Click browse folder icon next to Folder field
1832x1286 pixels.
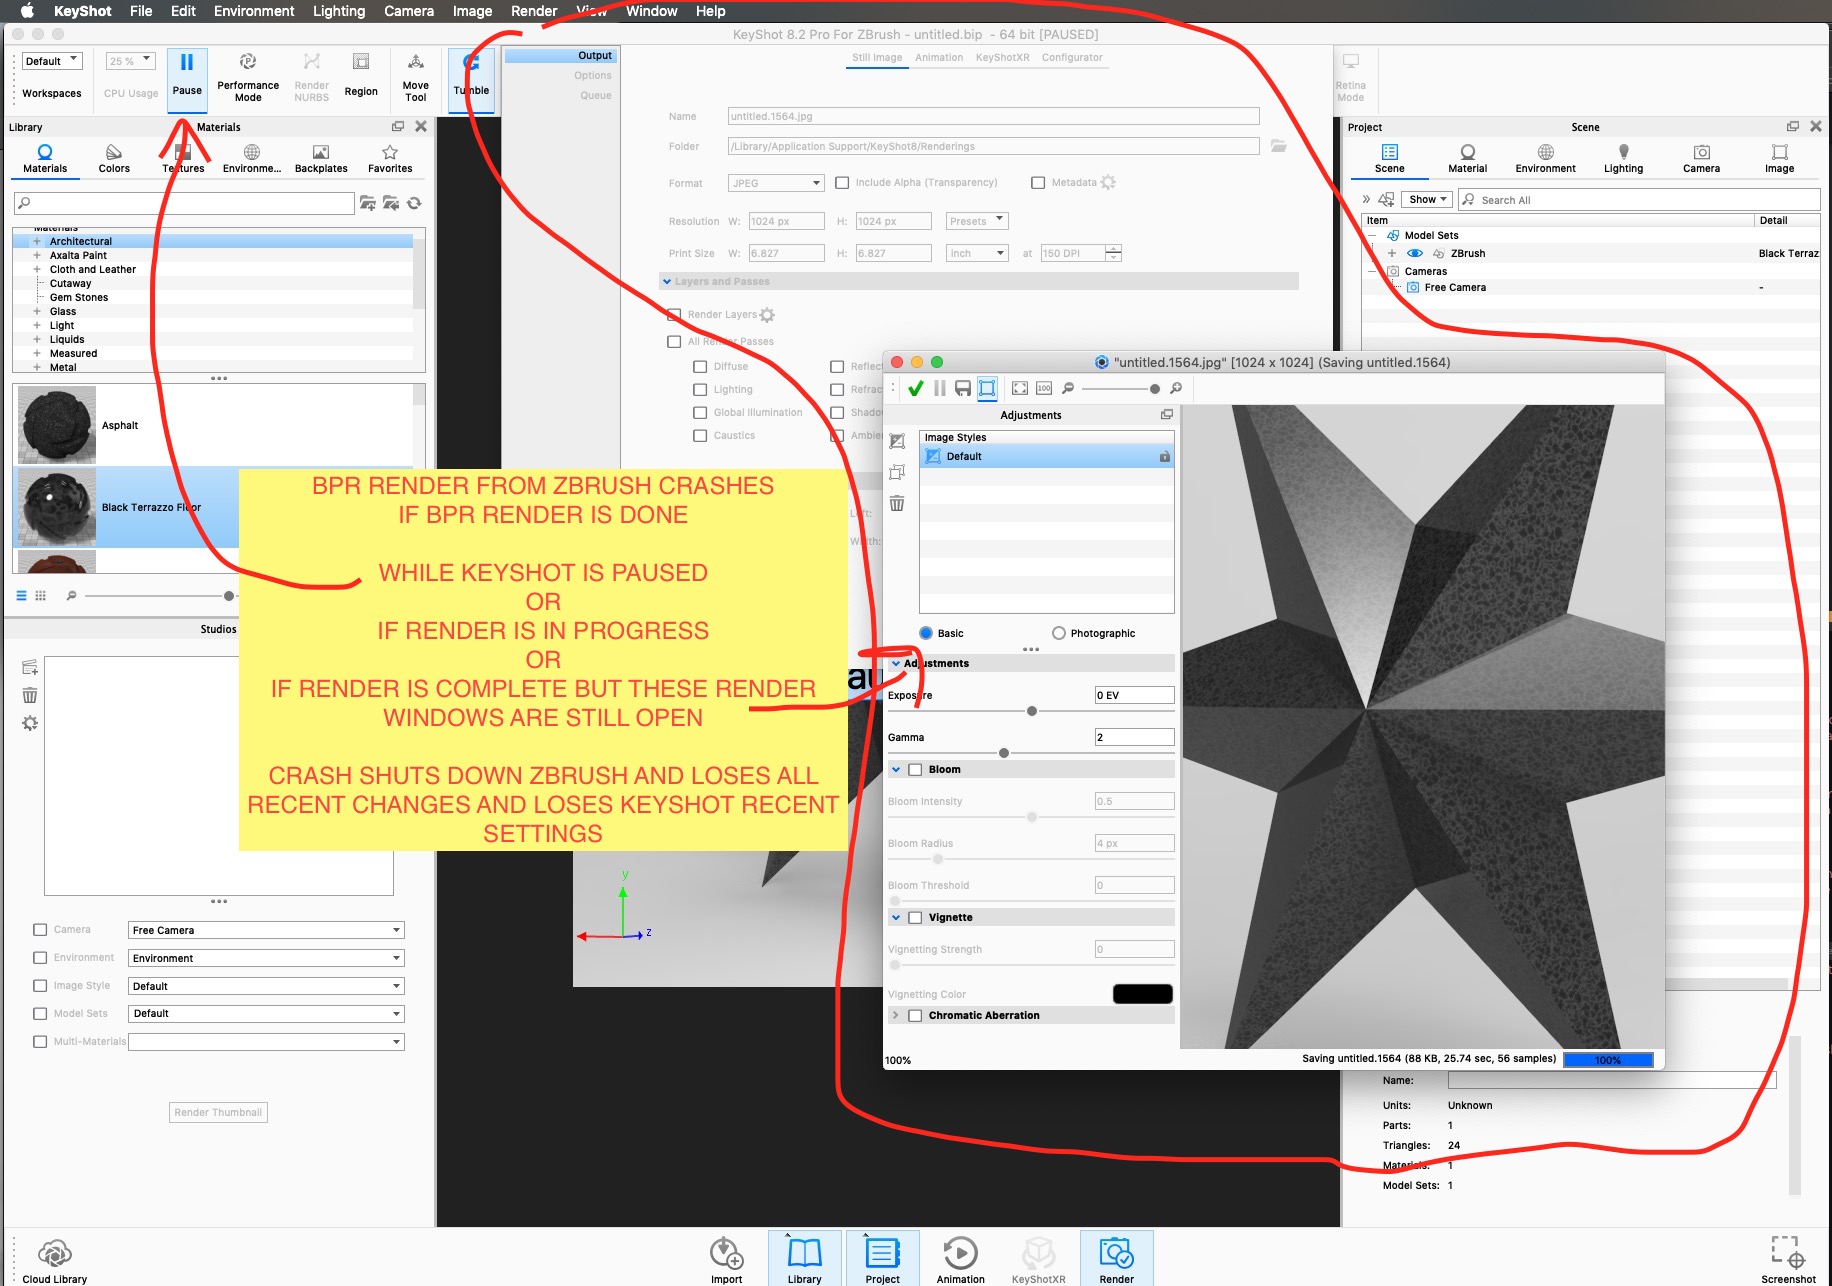point(1279,146)
